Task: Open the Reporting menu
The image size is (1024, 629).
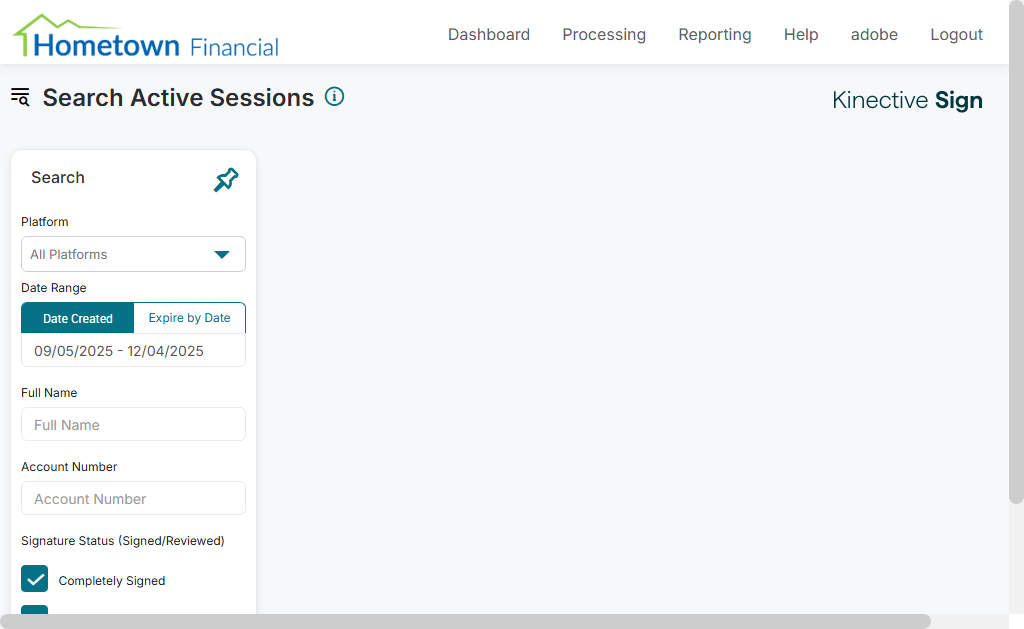Action: (x=715, y=35)
